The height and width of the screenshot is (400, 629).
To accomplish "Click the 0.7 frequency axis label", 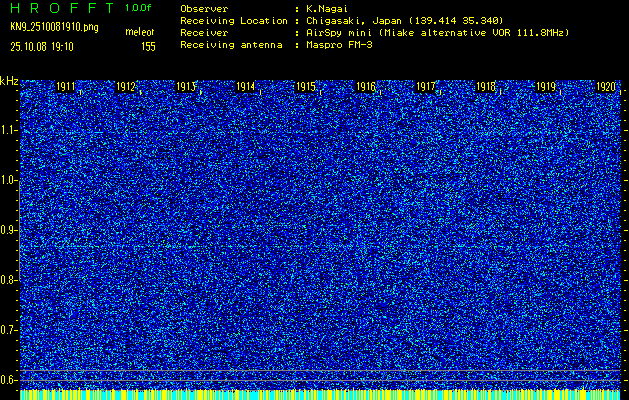I will (9, 330).
